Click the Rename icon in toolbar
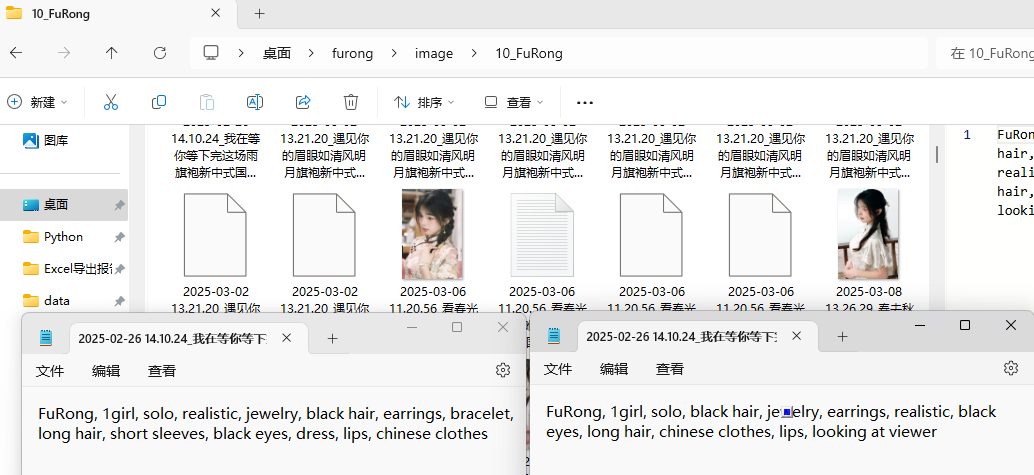 [x=255, y=102]
